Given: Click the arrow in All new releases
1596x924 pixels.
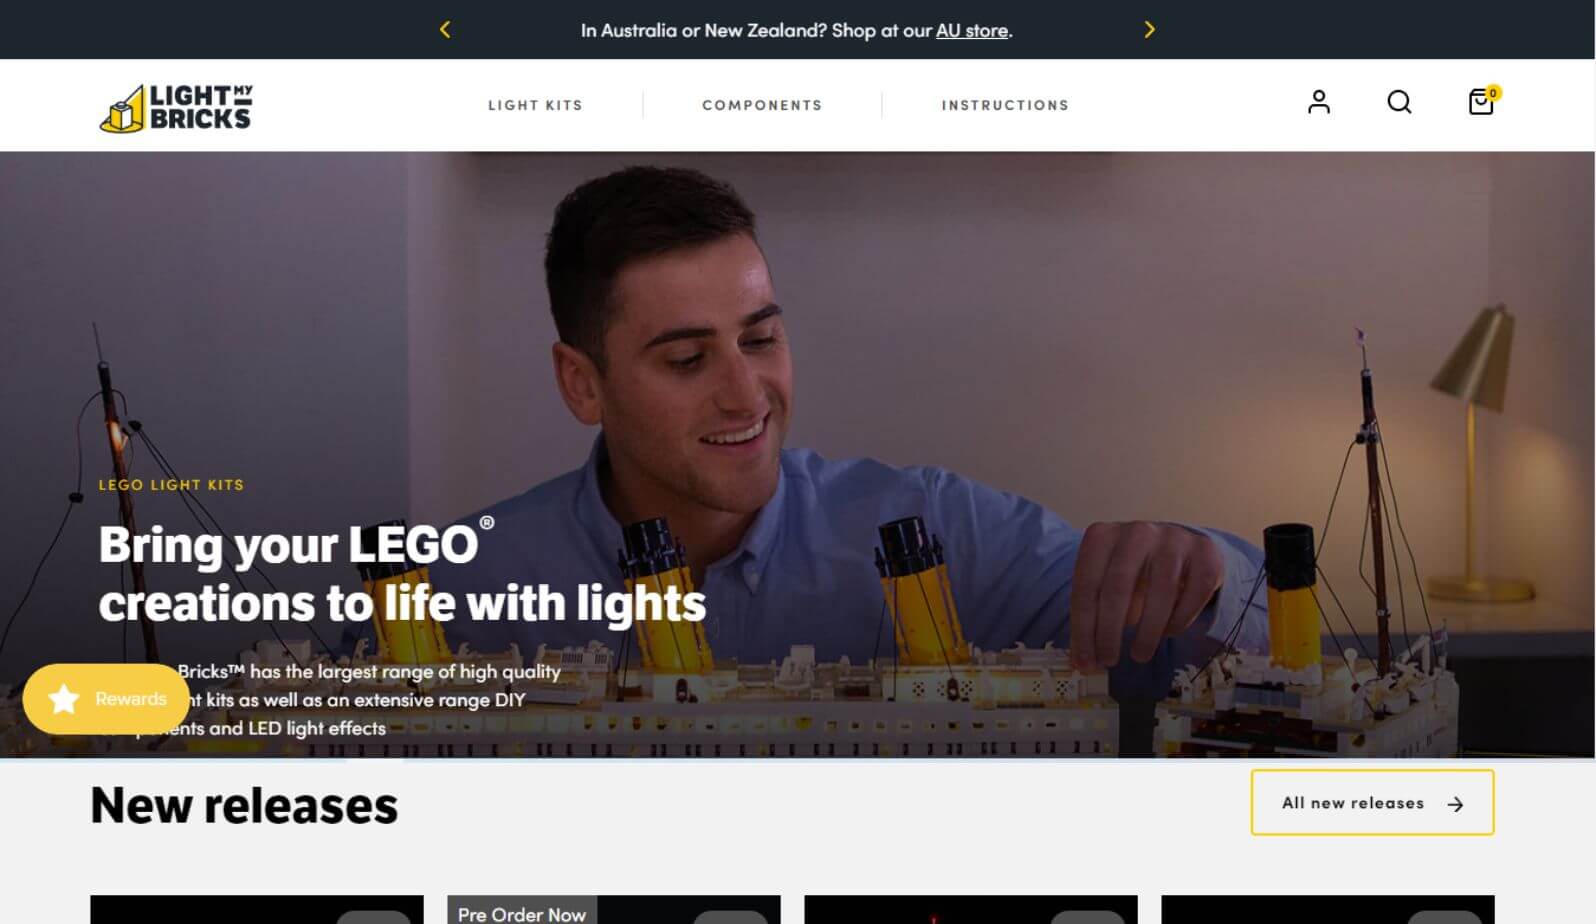Looking at the screenshot, I should (x=1455, y=804).
